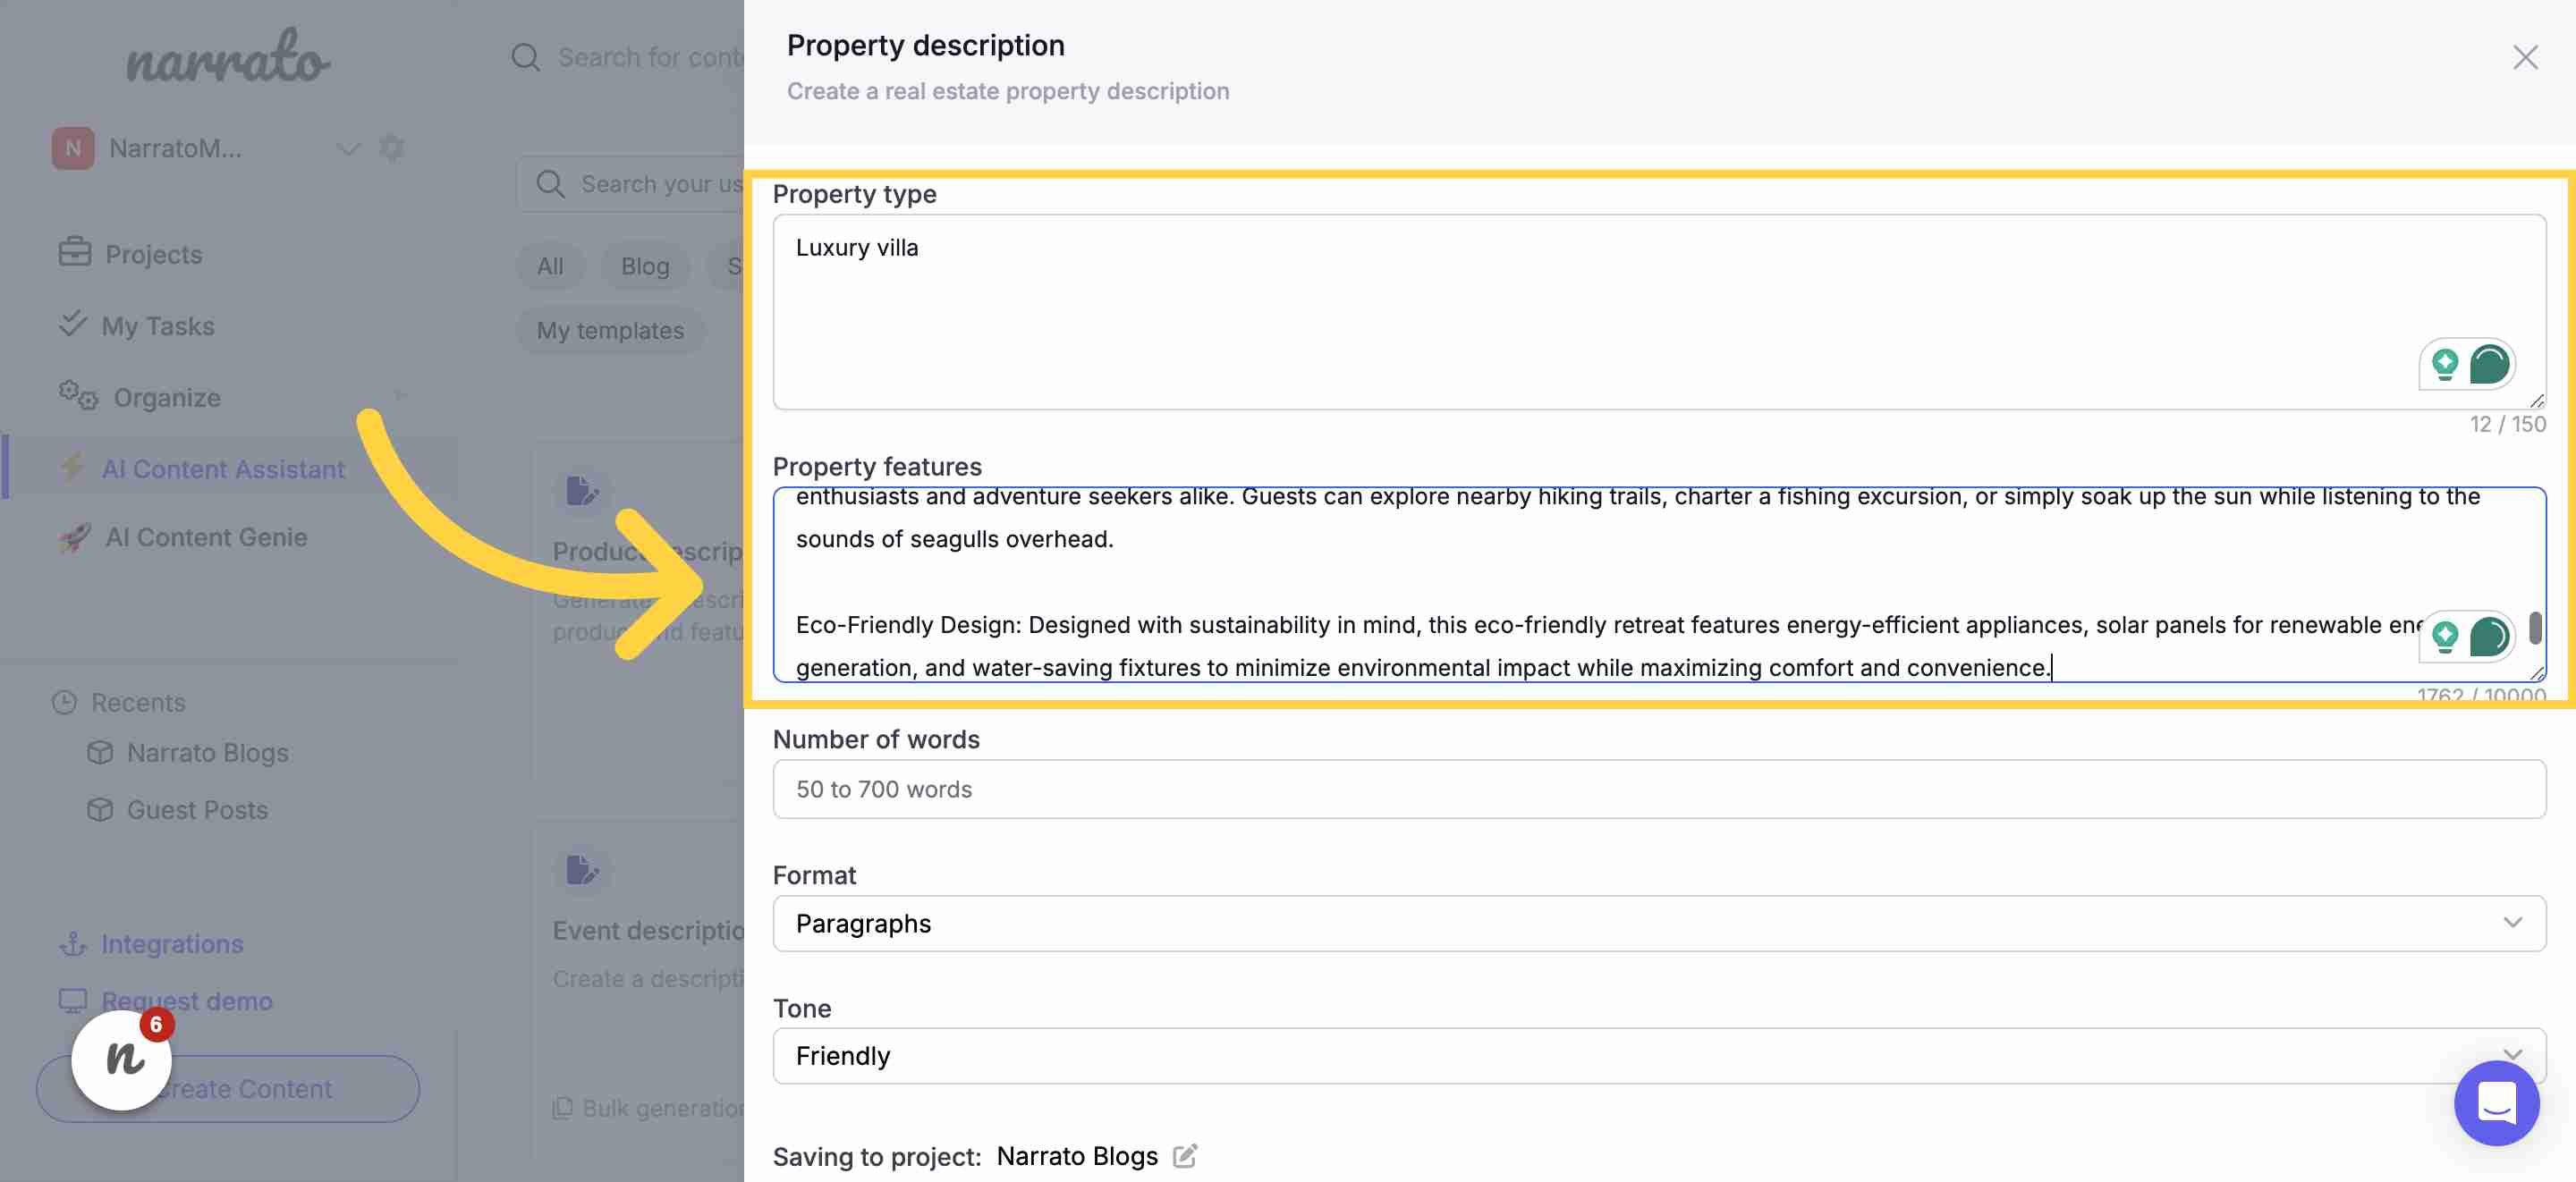Click the Product description template icon

pos(581,491)
